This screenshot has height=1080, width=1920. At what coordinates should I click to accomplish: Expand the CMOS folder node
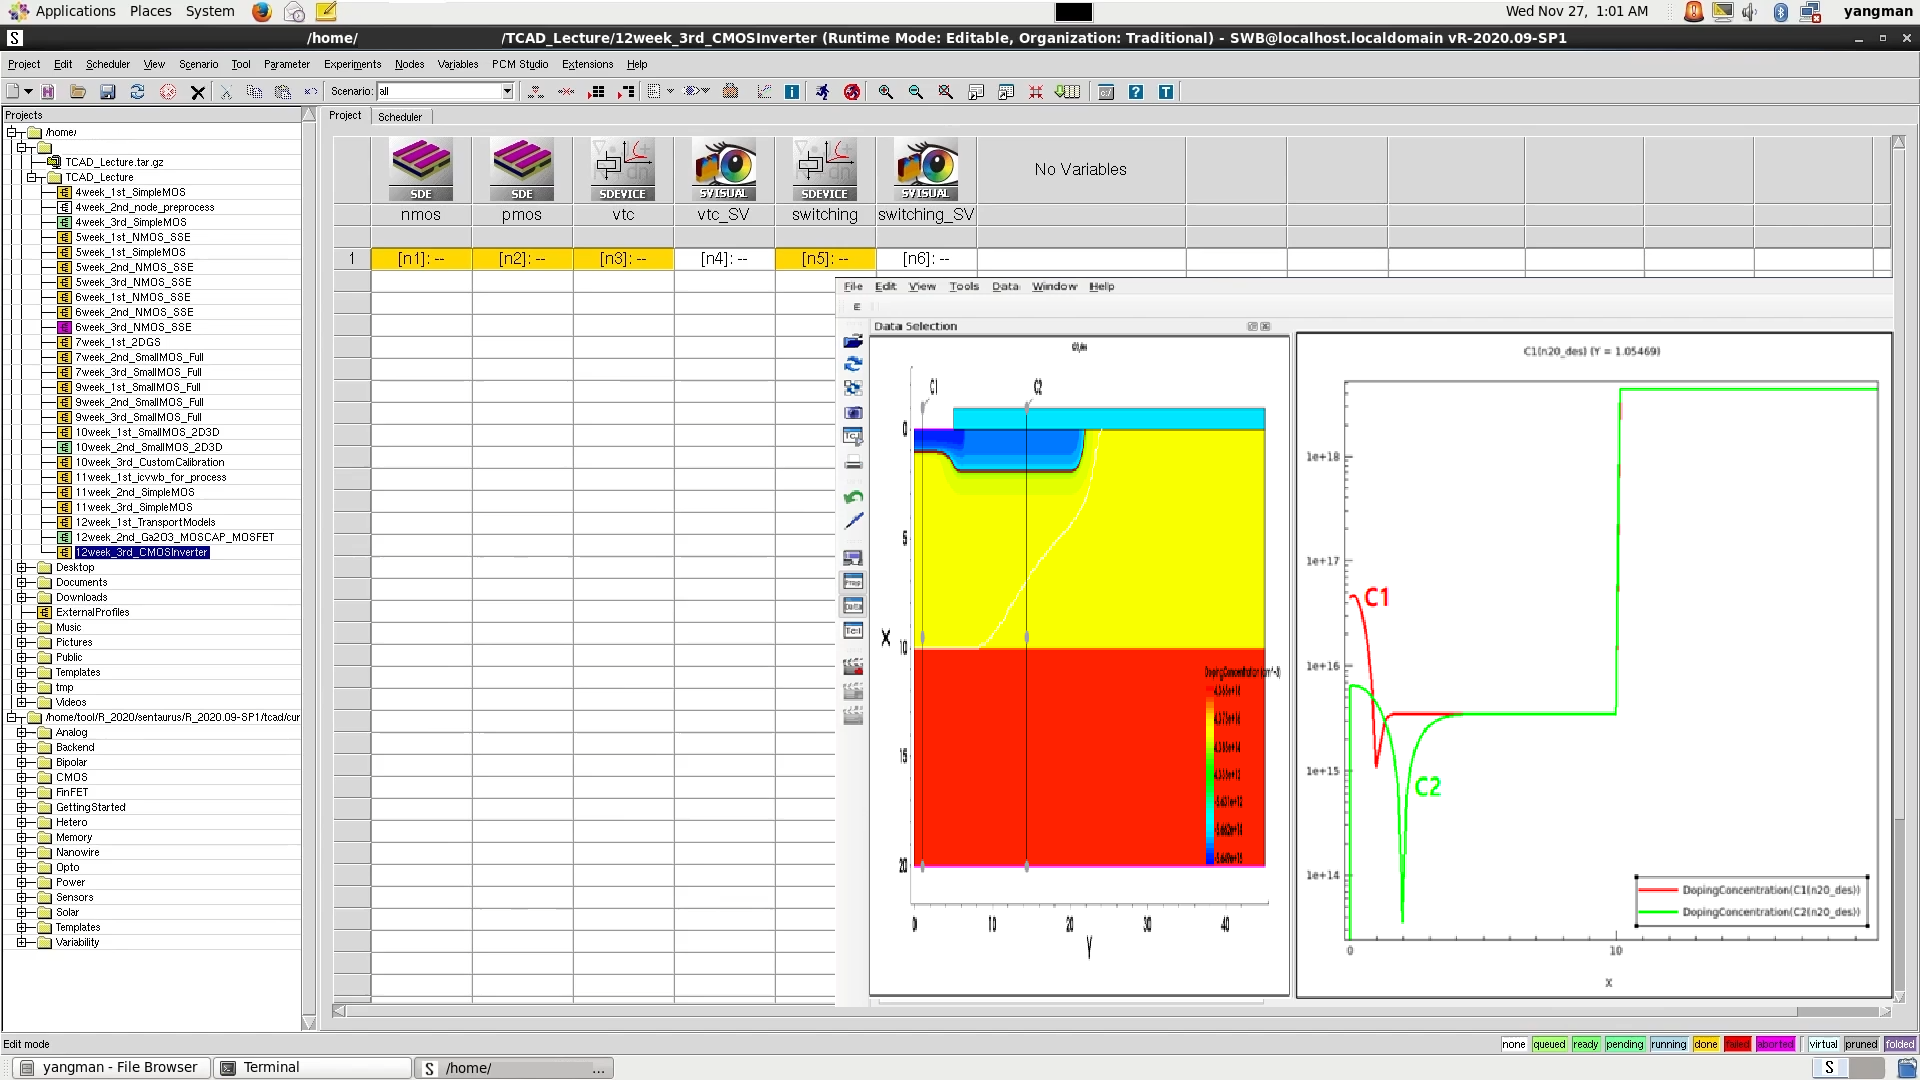[21, 777]
